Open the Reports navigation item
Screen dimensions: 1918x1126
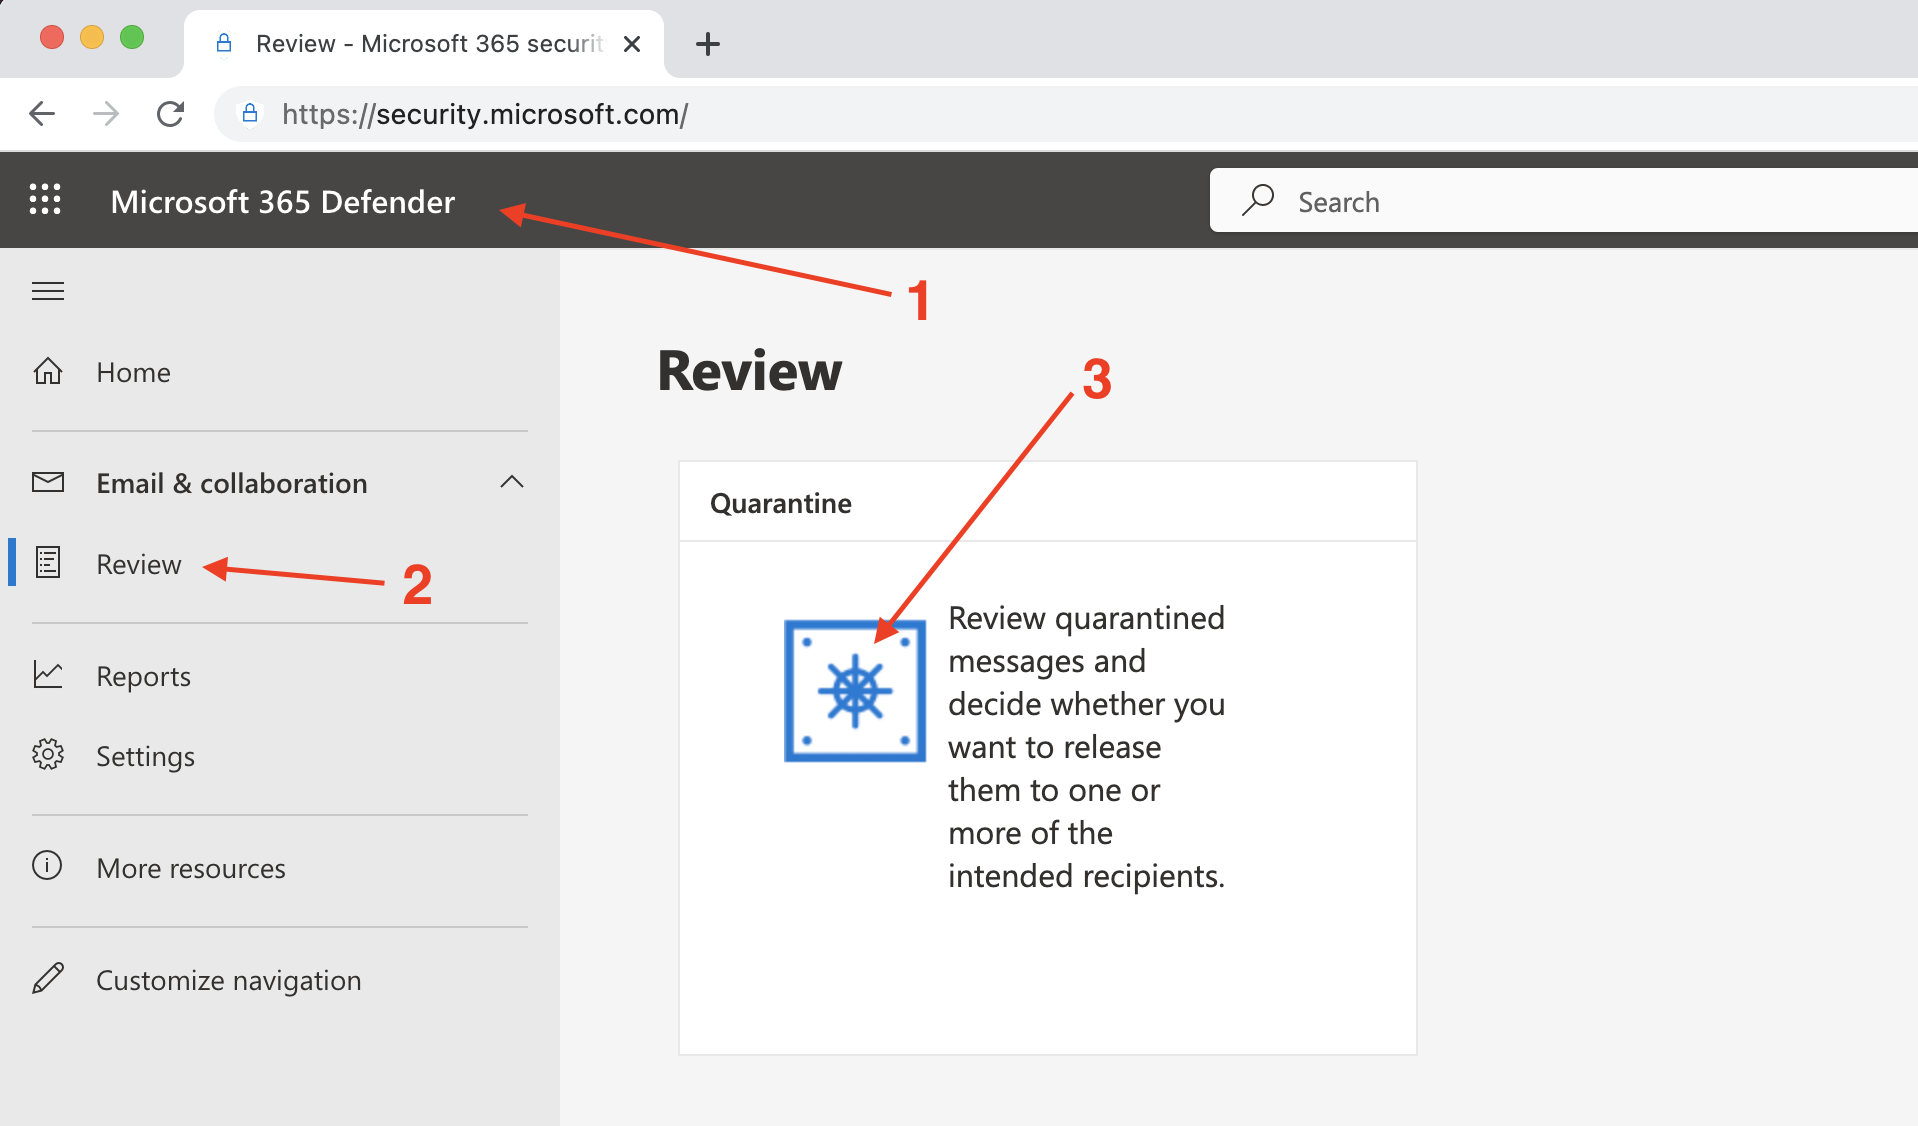[143, 676]
